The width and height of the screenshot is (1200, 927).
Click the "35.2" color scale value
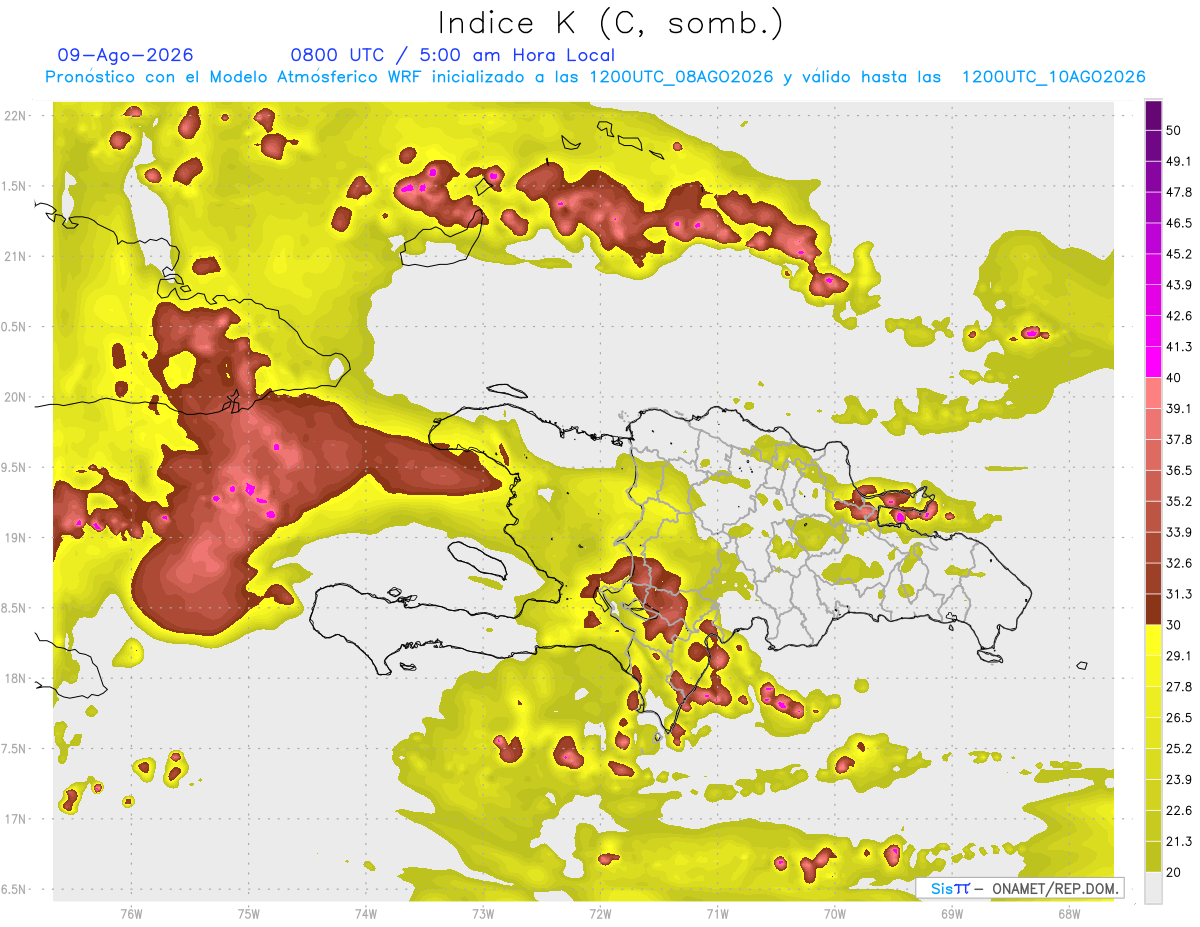click(1178, 501)
